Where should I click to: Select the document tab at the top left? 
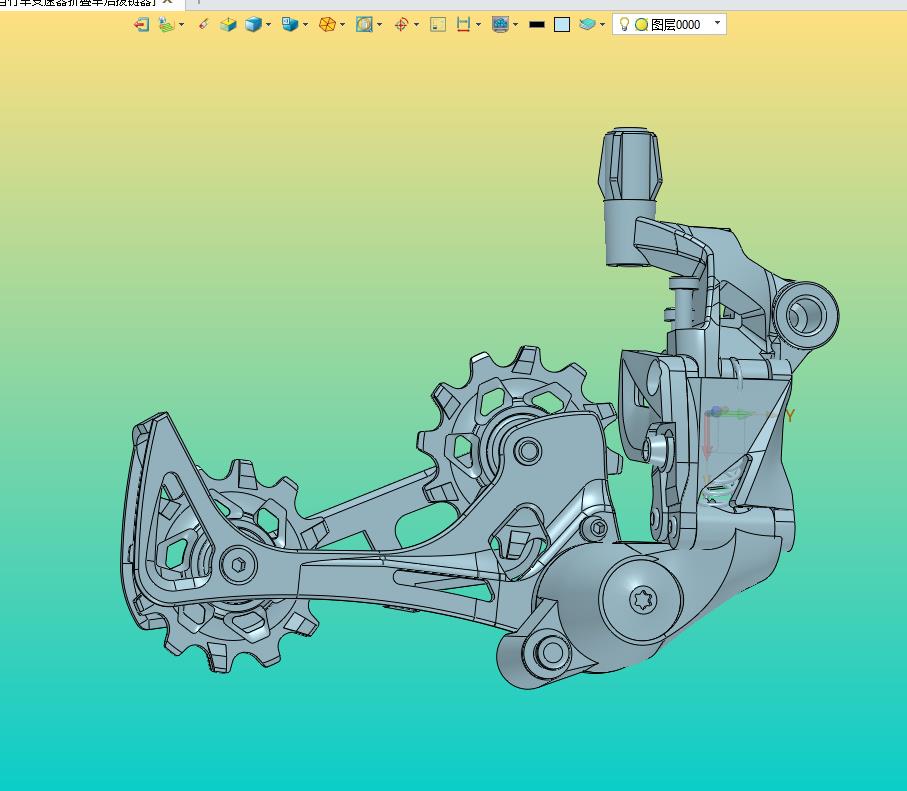[x=78, y=3]
